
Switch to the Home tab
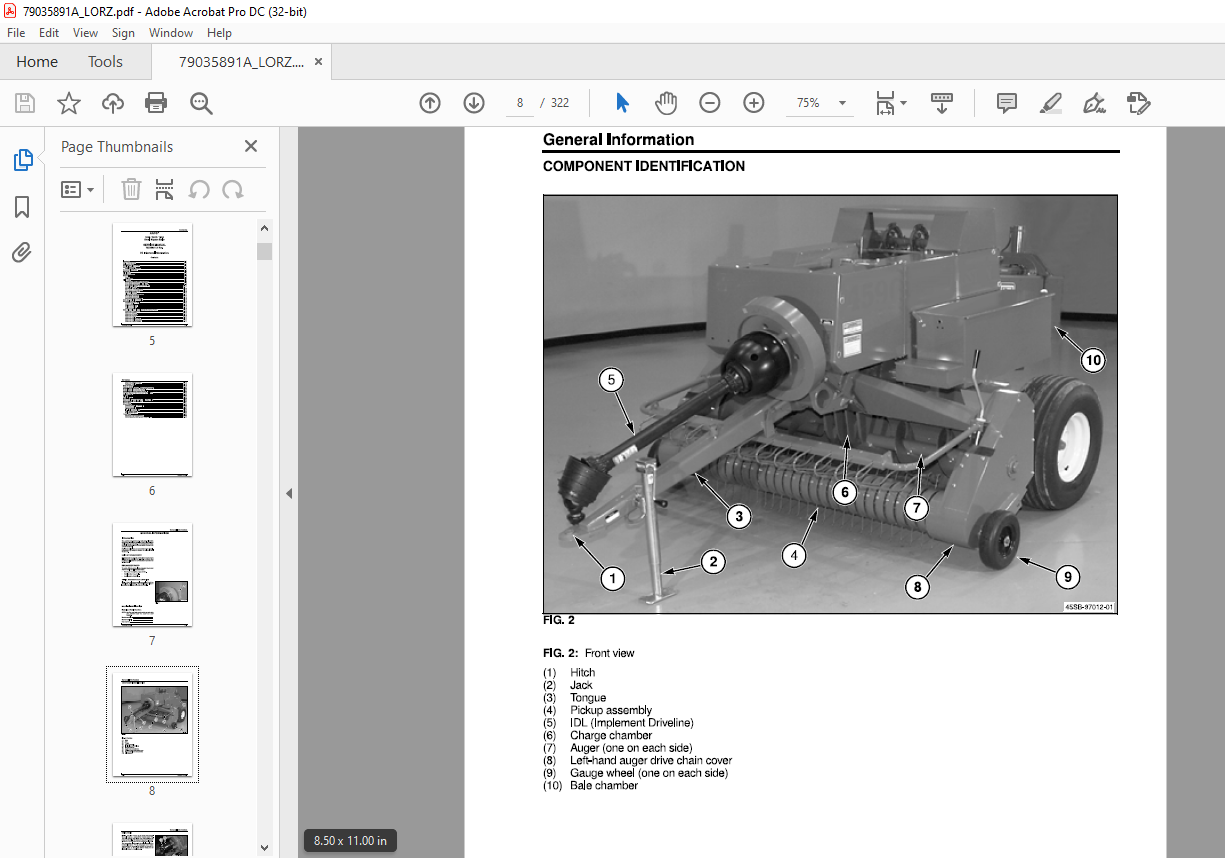tap(37, 62)
